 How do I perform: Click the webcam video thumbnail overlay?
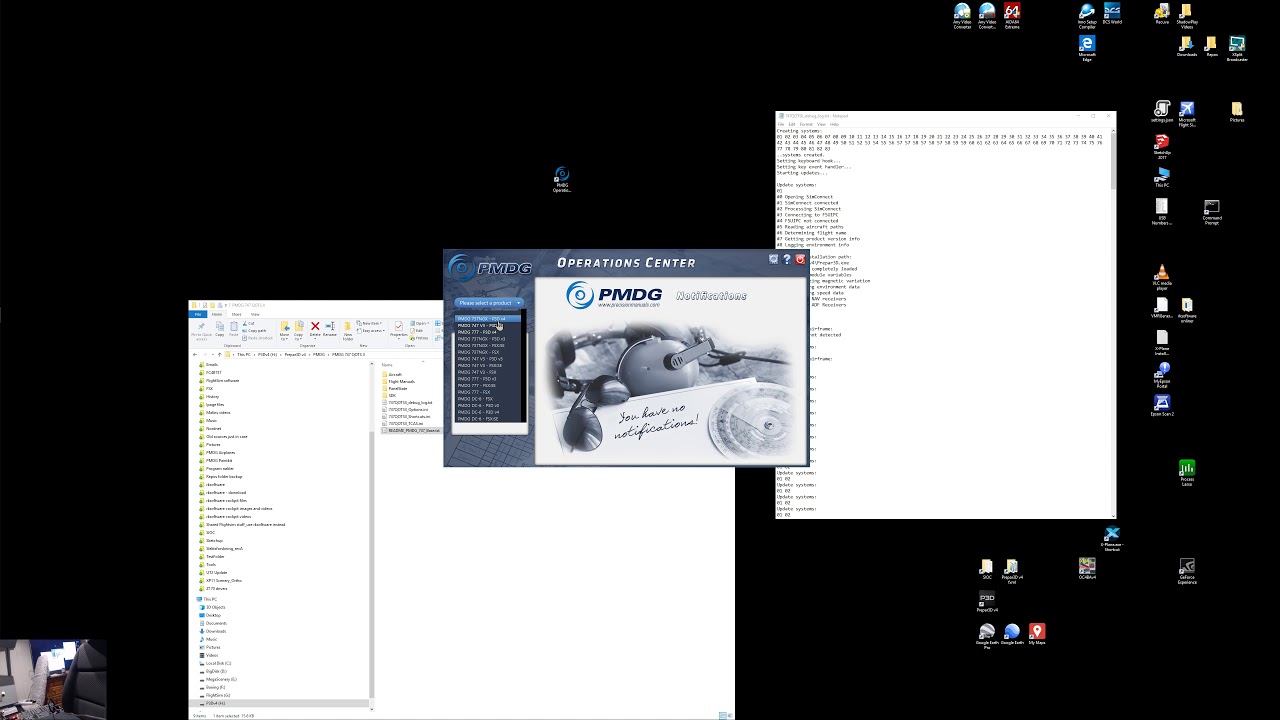point(53,680)
